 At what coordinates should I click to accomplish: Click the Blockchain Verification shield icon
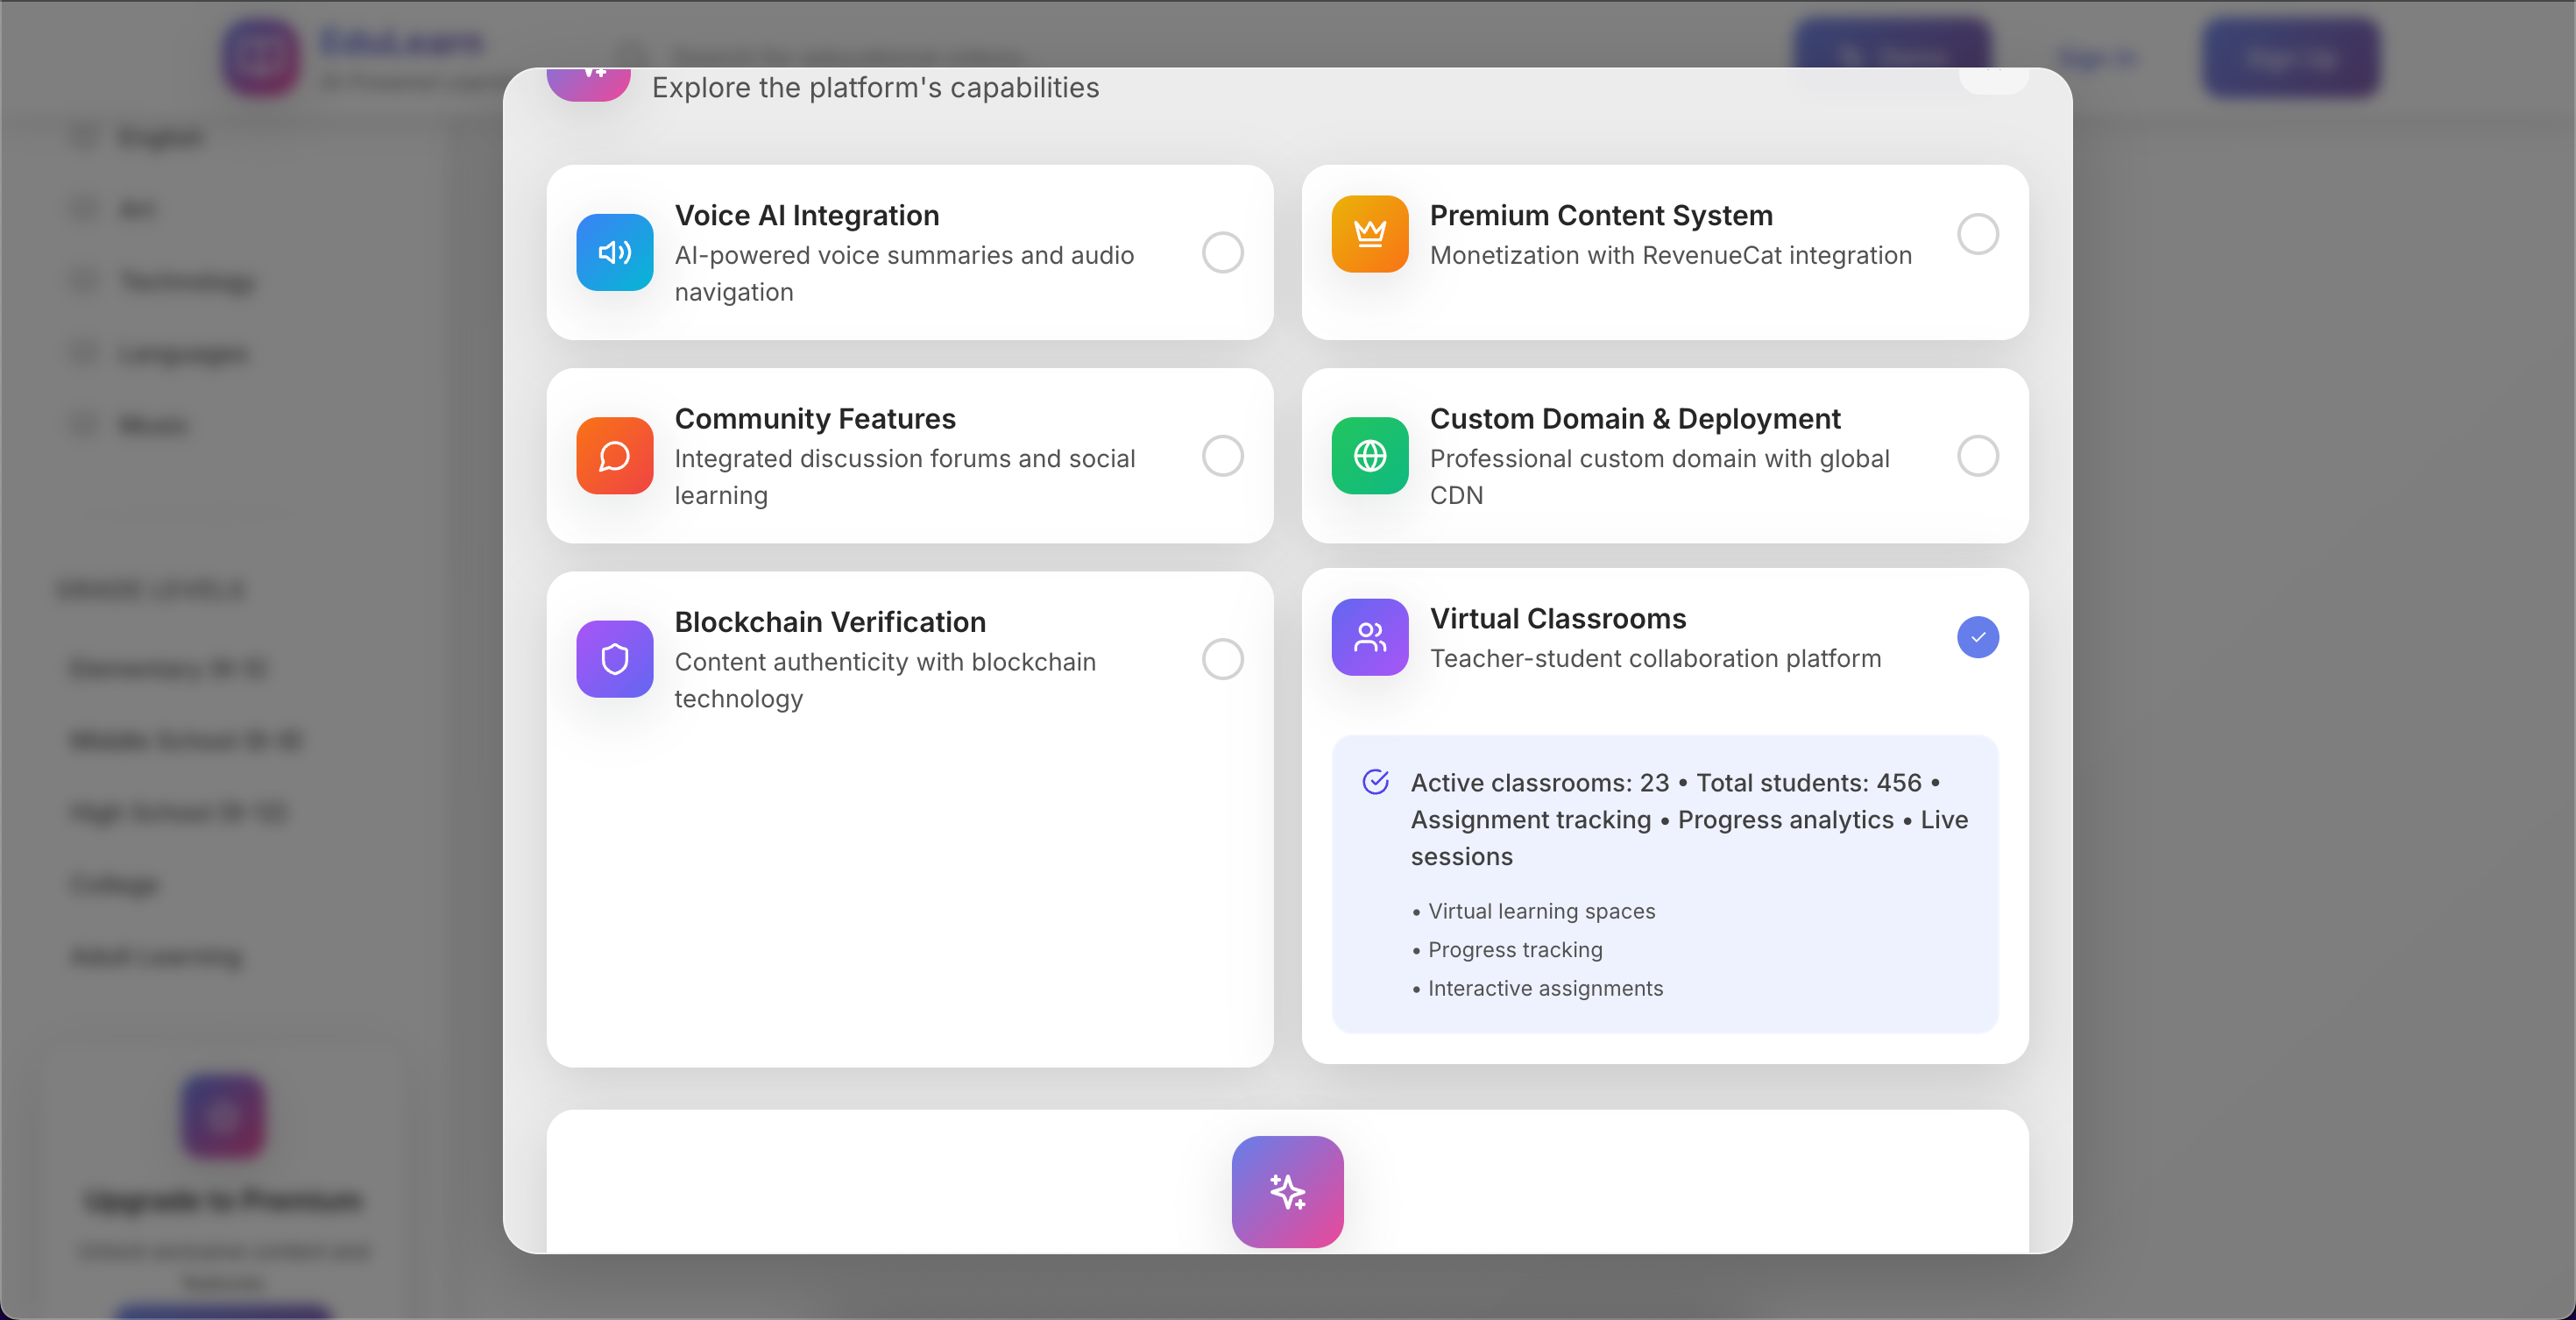coord(614,659)
